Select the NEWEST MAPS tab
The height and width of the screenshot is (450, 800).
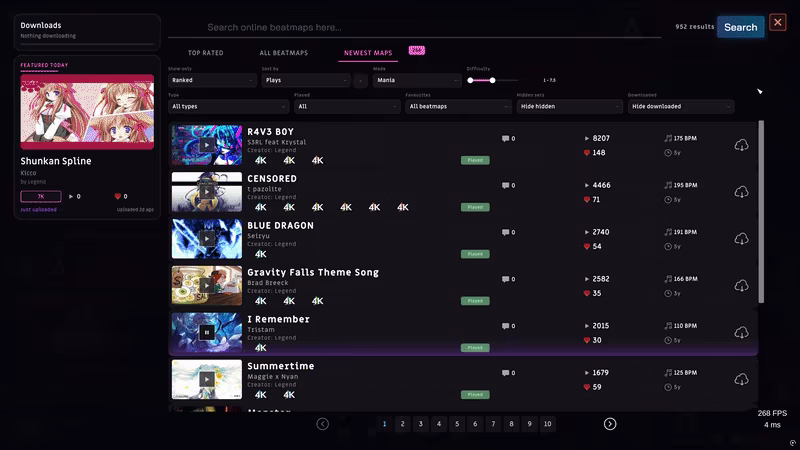tap(368, 53)
